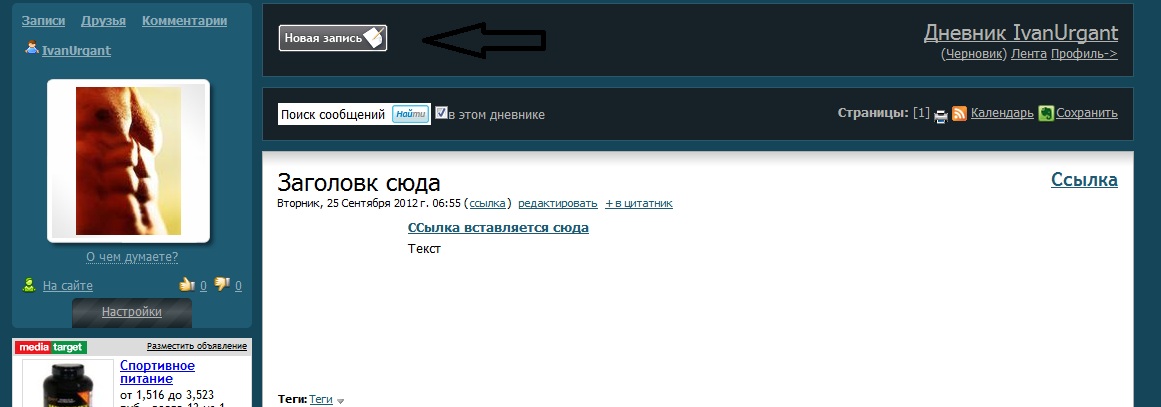Click the thumbs up rating icon
1161x407 pixels.
[x=187, y=284]
